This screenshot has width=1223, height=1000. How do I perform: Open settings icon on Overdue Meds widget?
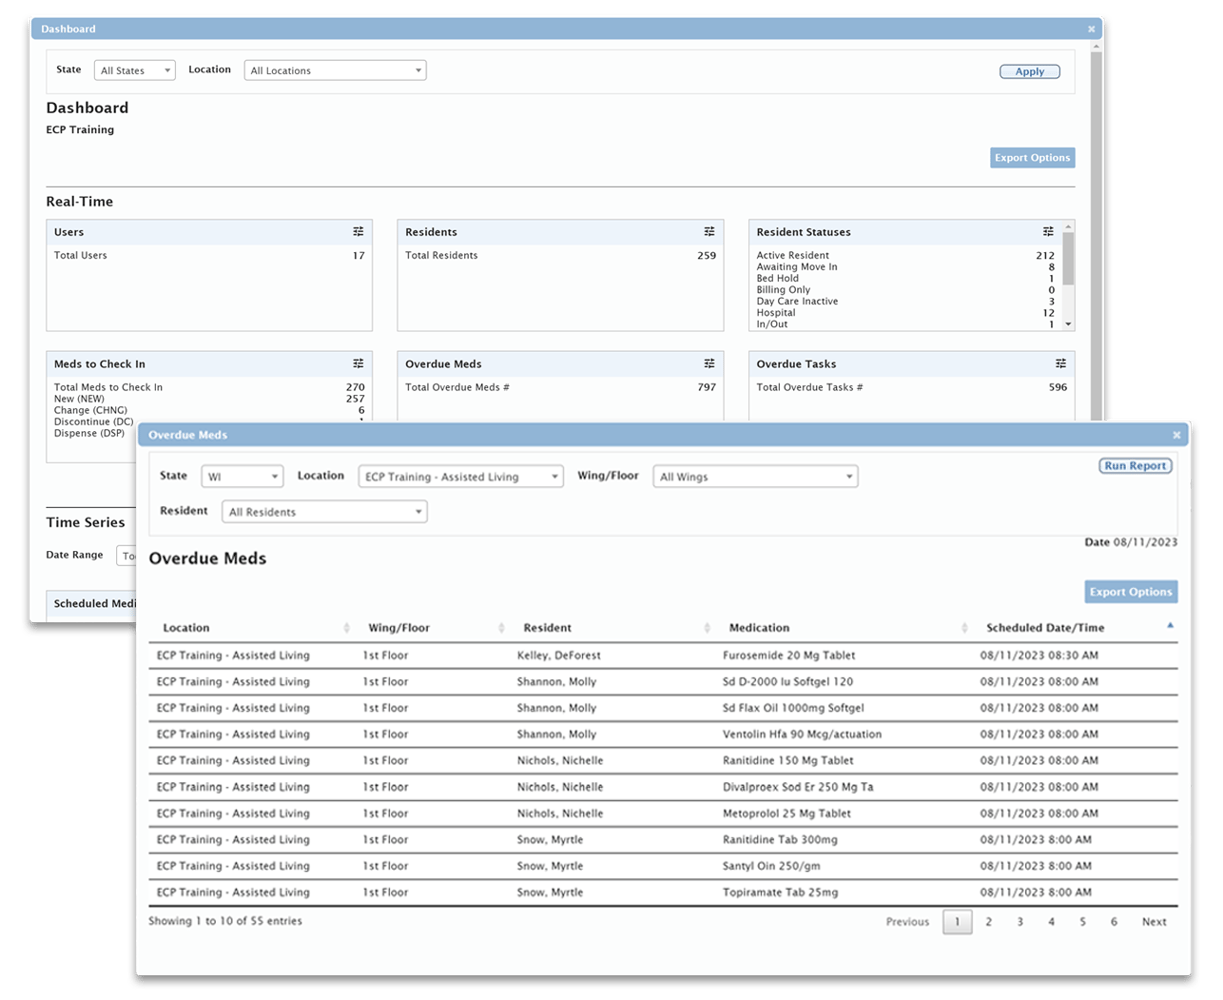[709, 364]
